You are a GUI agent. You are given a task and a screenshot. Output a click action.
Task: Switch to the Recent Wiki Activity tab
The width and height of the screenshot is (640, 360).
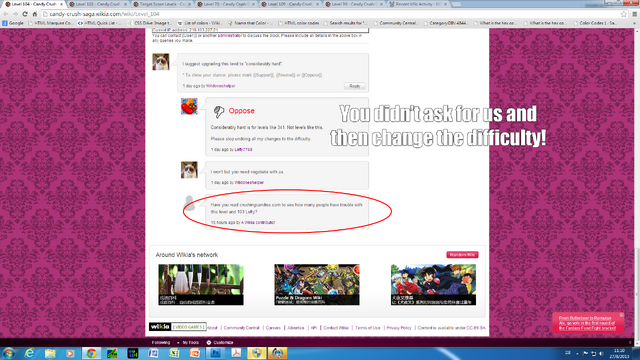(x=418, y=4)
